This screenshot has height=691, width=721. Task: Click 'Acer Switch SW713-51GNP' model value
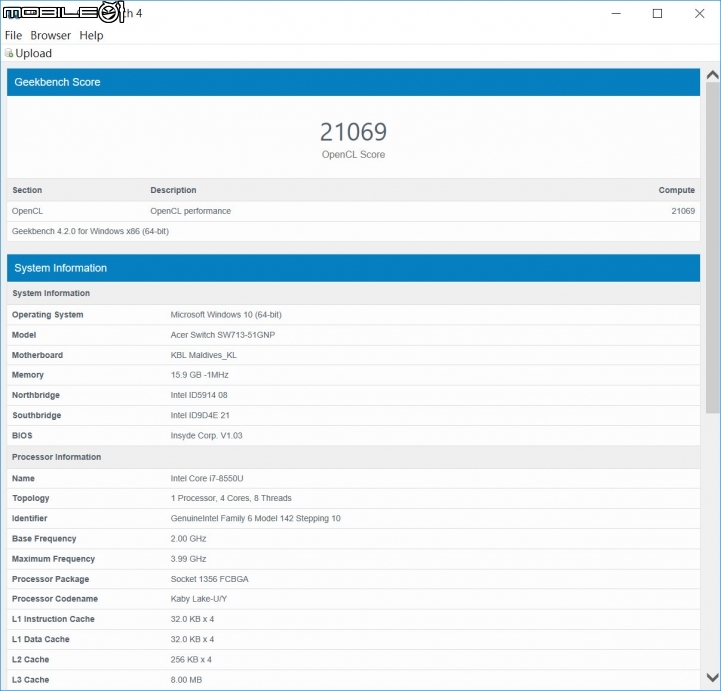223,335
